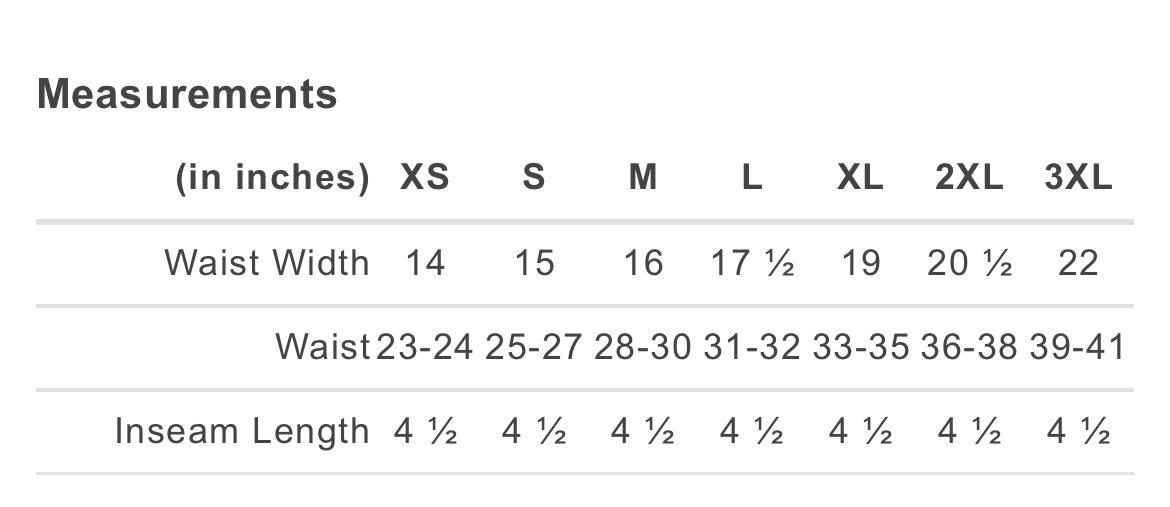
Task: Click the Waist Width row label
Action: pos(267,263)
